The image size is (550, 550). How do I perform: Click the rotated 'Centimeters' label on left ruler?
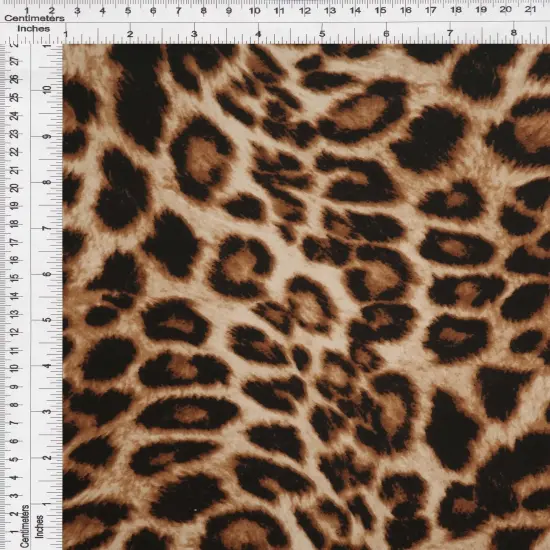click(24, 526)
